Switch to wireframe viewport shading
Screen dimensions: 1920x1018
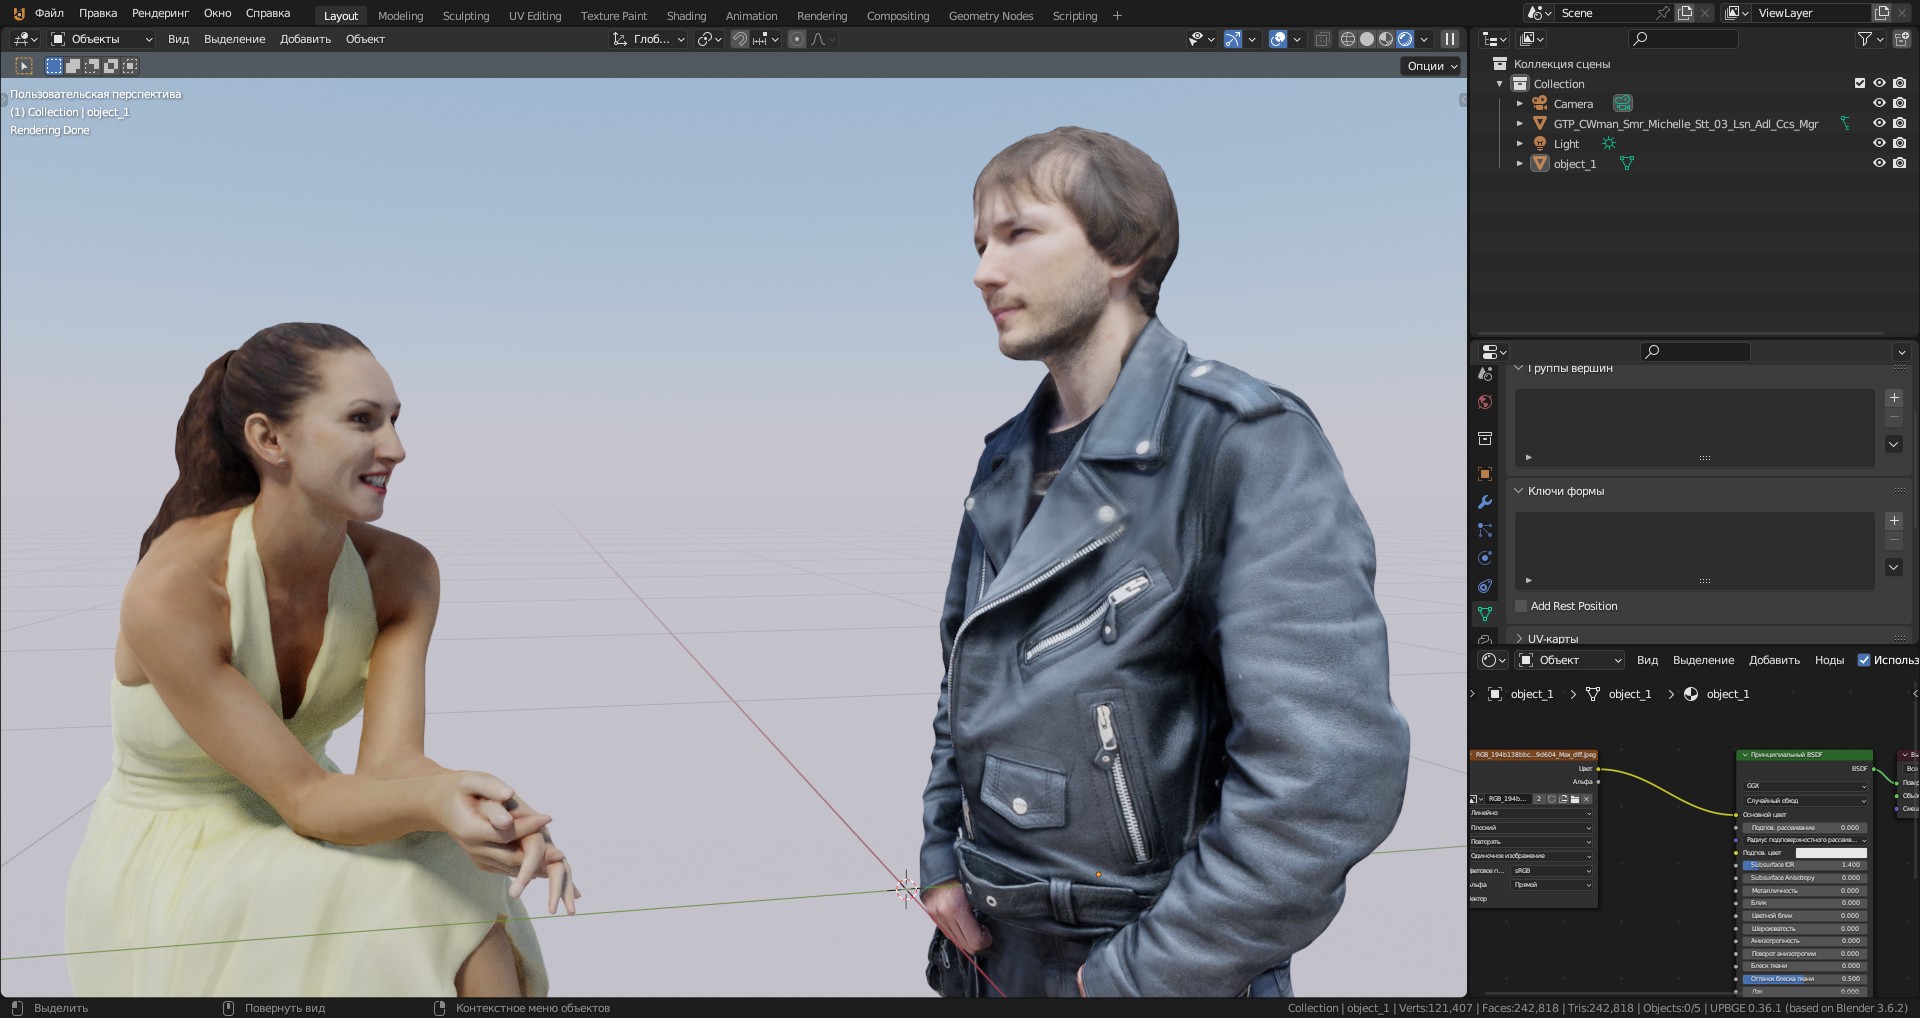1348,39
